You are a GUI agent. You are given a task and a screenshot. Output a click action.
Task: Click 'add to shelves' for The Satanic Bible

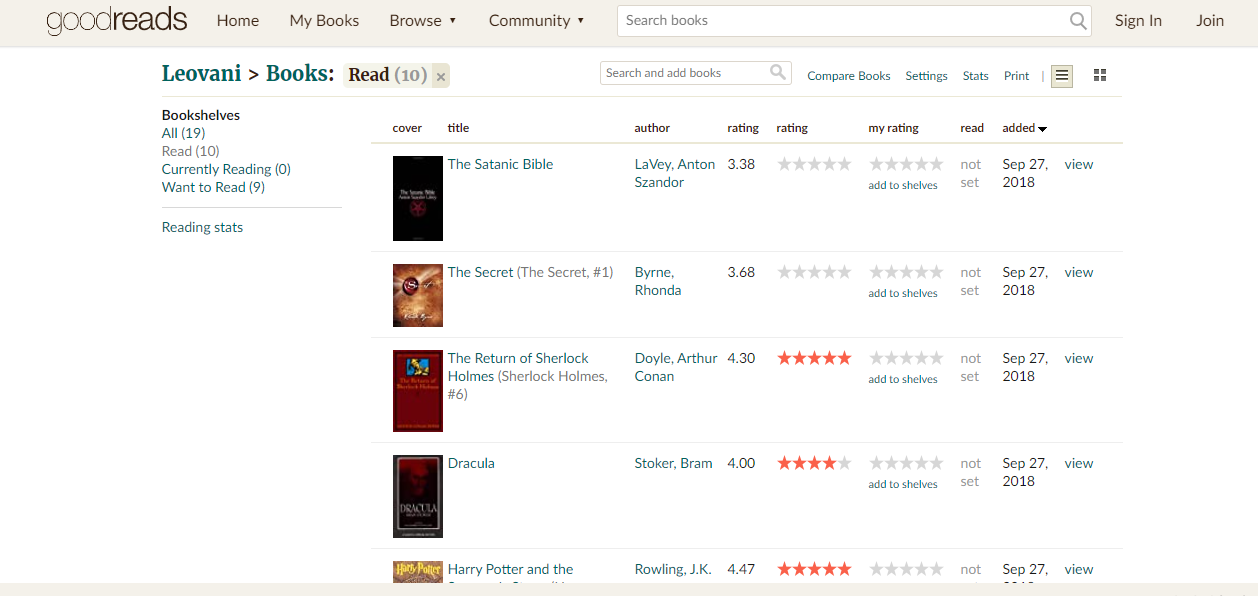903,185
